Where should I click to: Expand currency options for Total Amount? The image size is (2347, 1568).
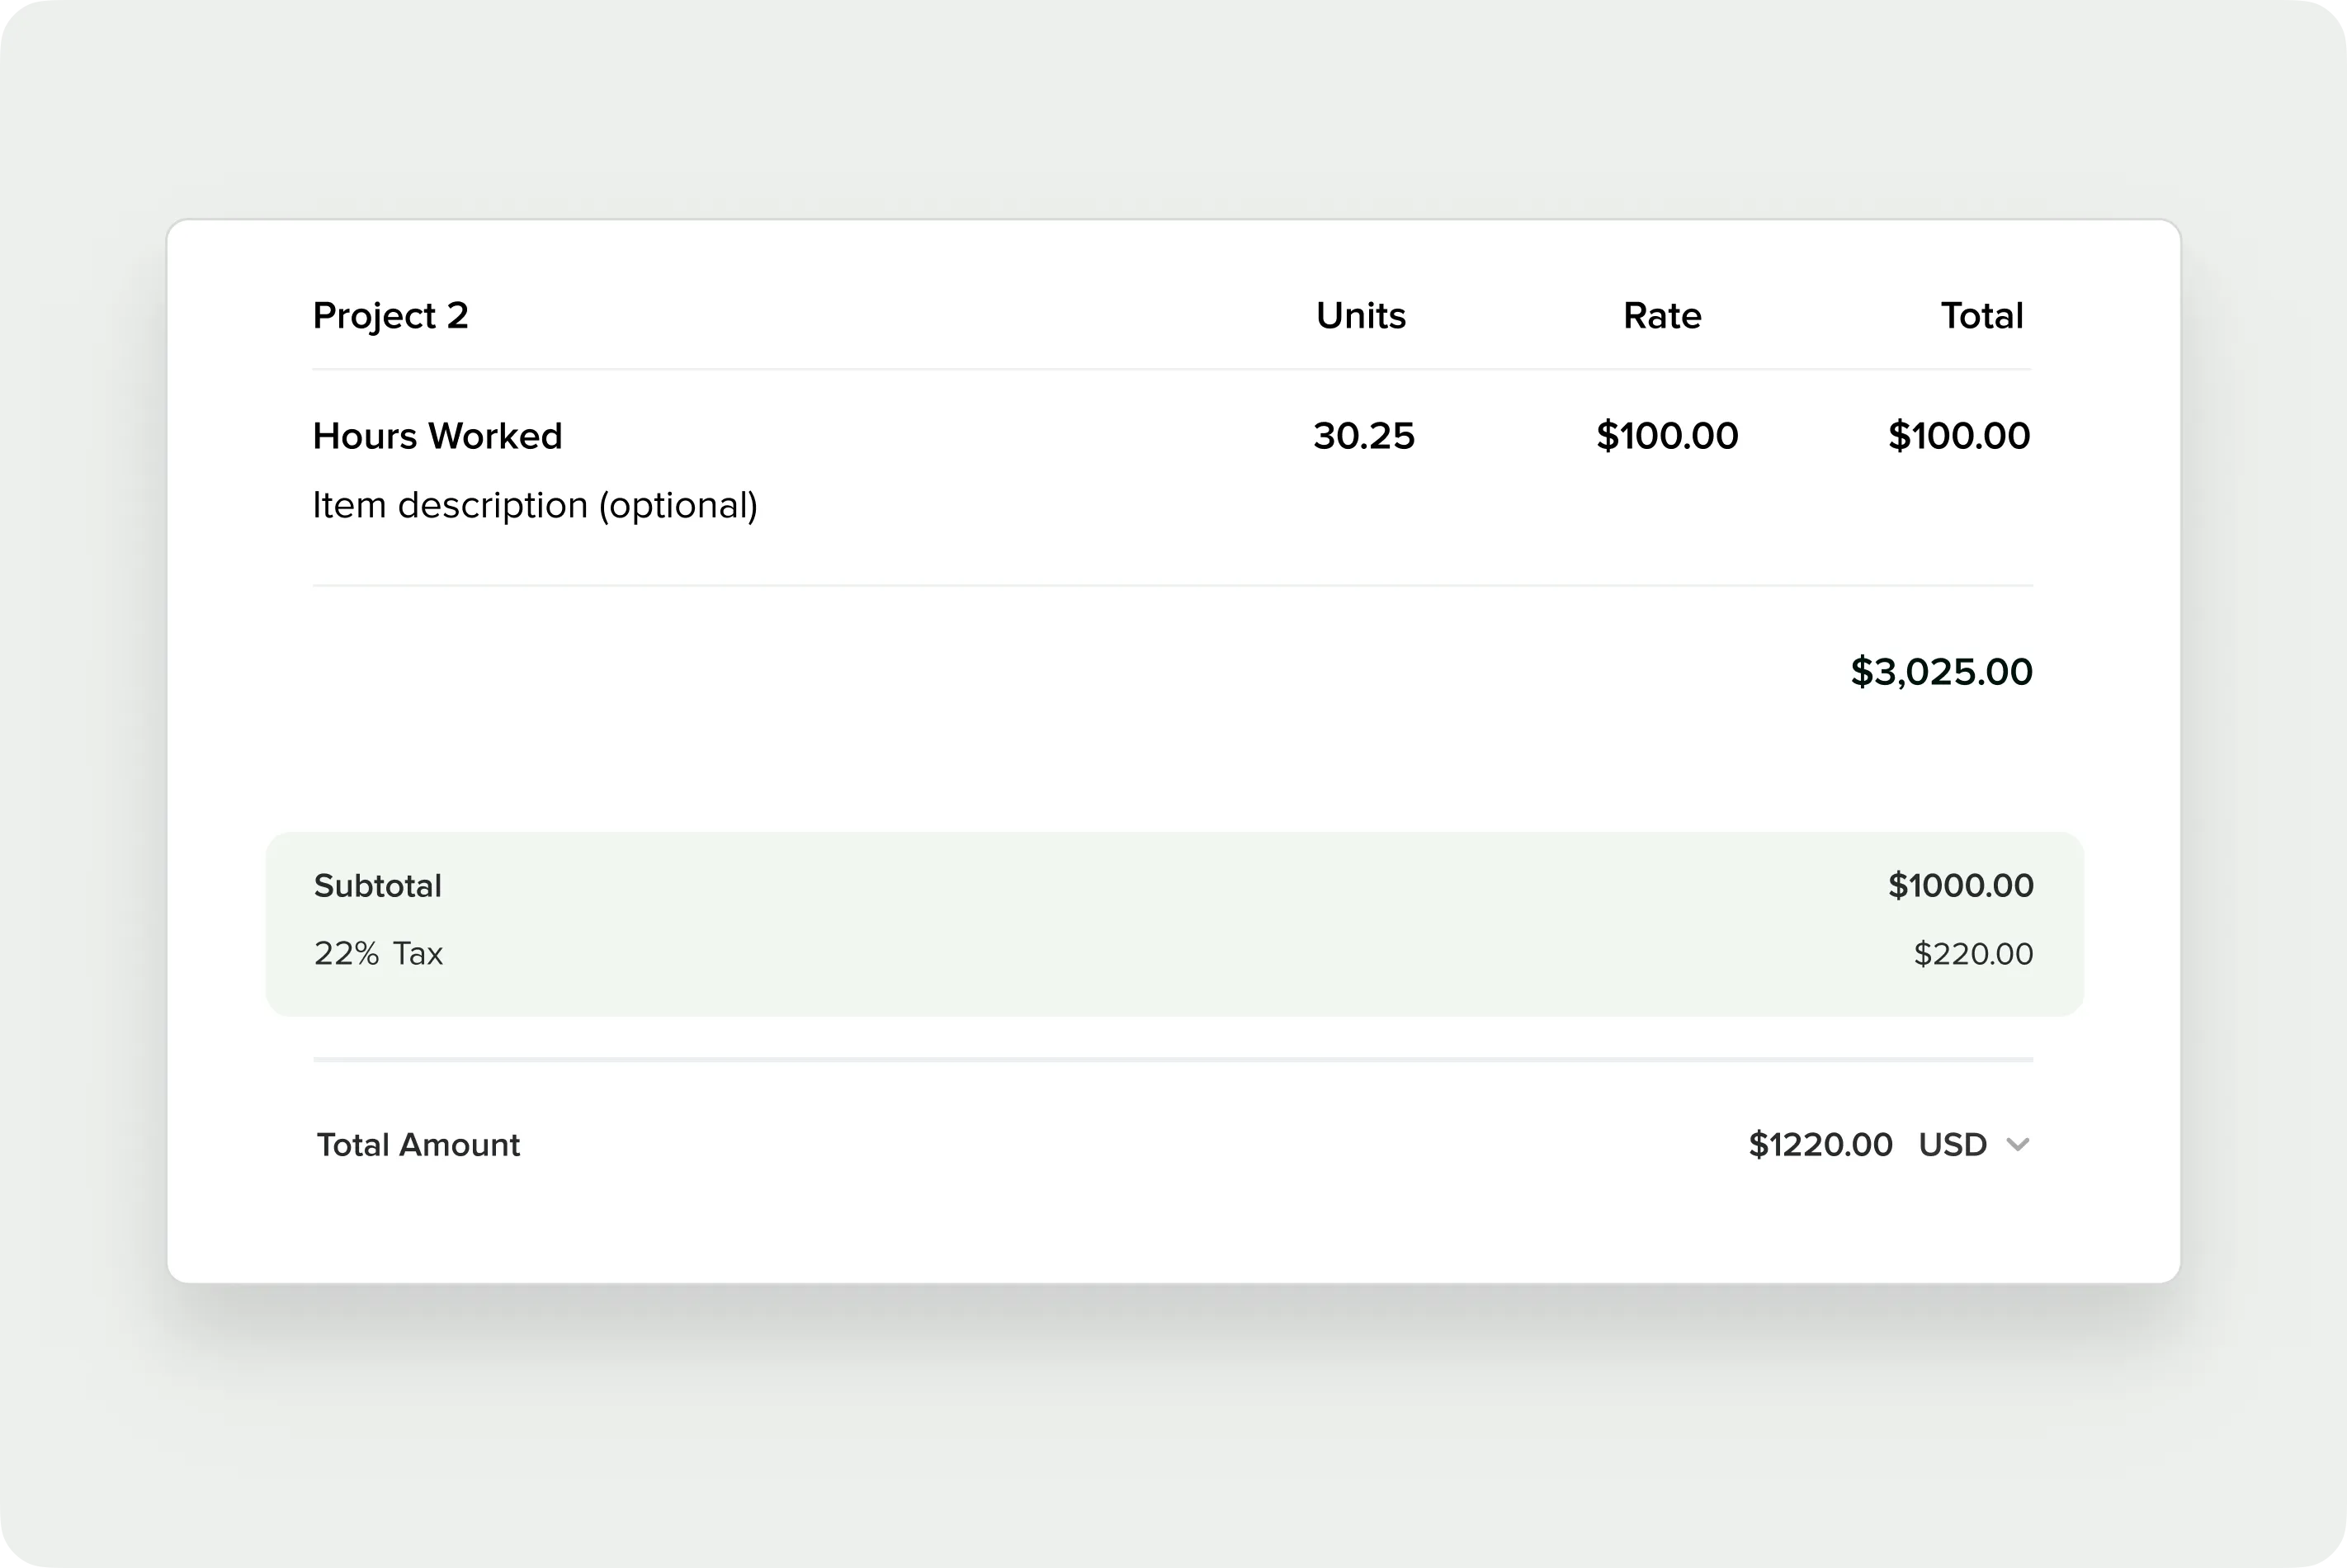coord(2019,1145)
